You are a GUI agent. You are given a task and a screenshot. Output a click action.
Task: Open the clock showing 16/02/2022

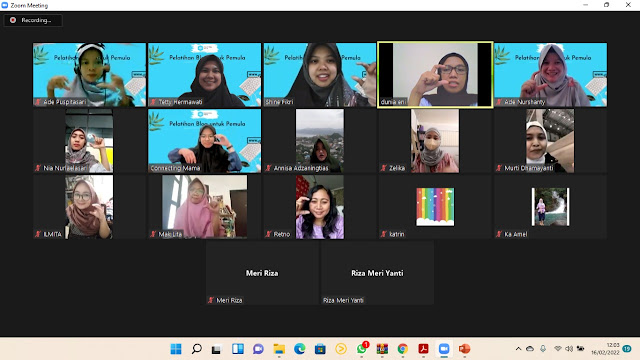[x=605, y=349]
